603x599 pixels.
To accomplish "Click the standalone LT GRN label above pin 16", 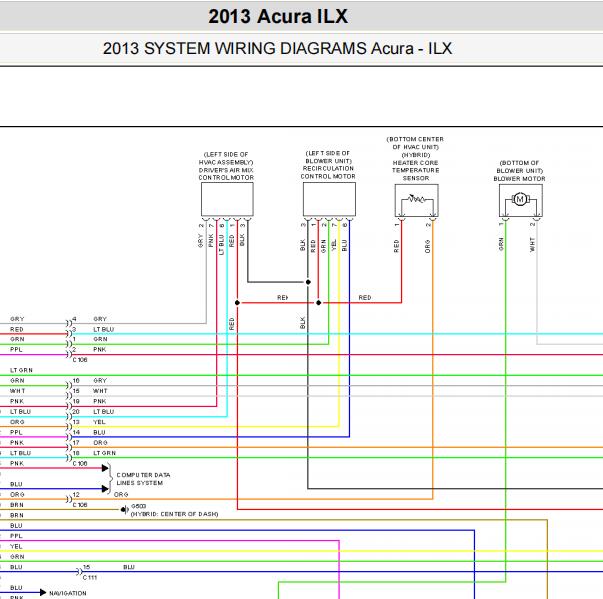I will coord(21,370).
